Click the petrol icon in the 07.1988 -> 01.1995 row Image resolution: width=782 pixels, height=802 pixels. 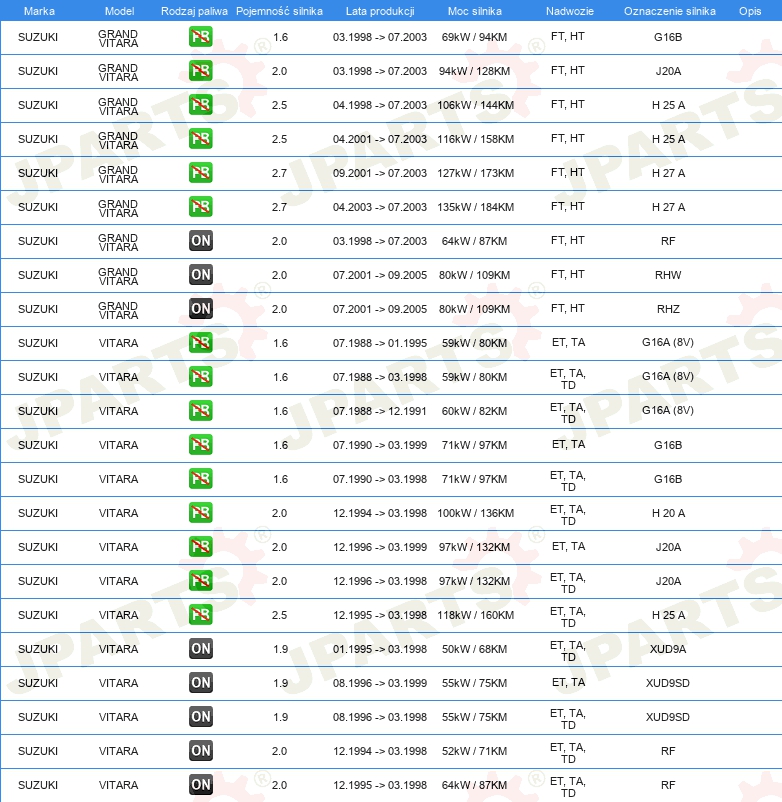tap(200, 343)
